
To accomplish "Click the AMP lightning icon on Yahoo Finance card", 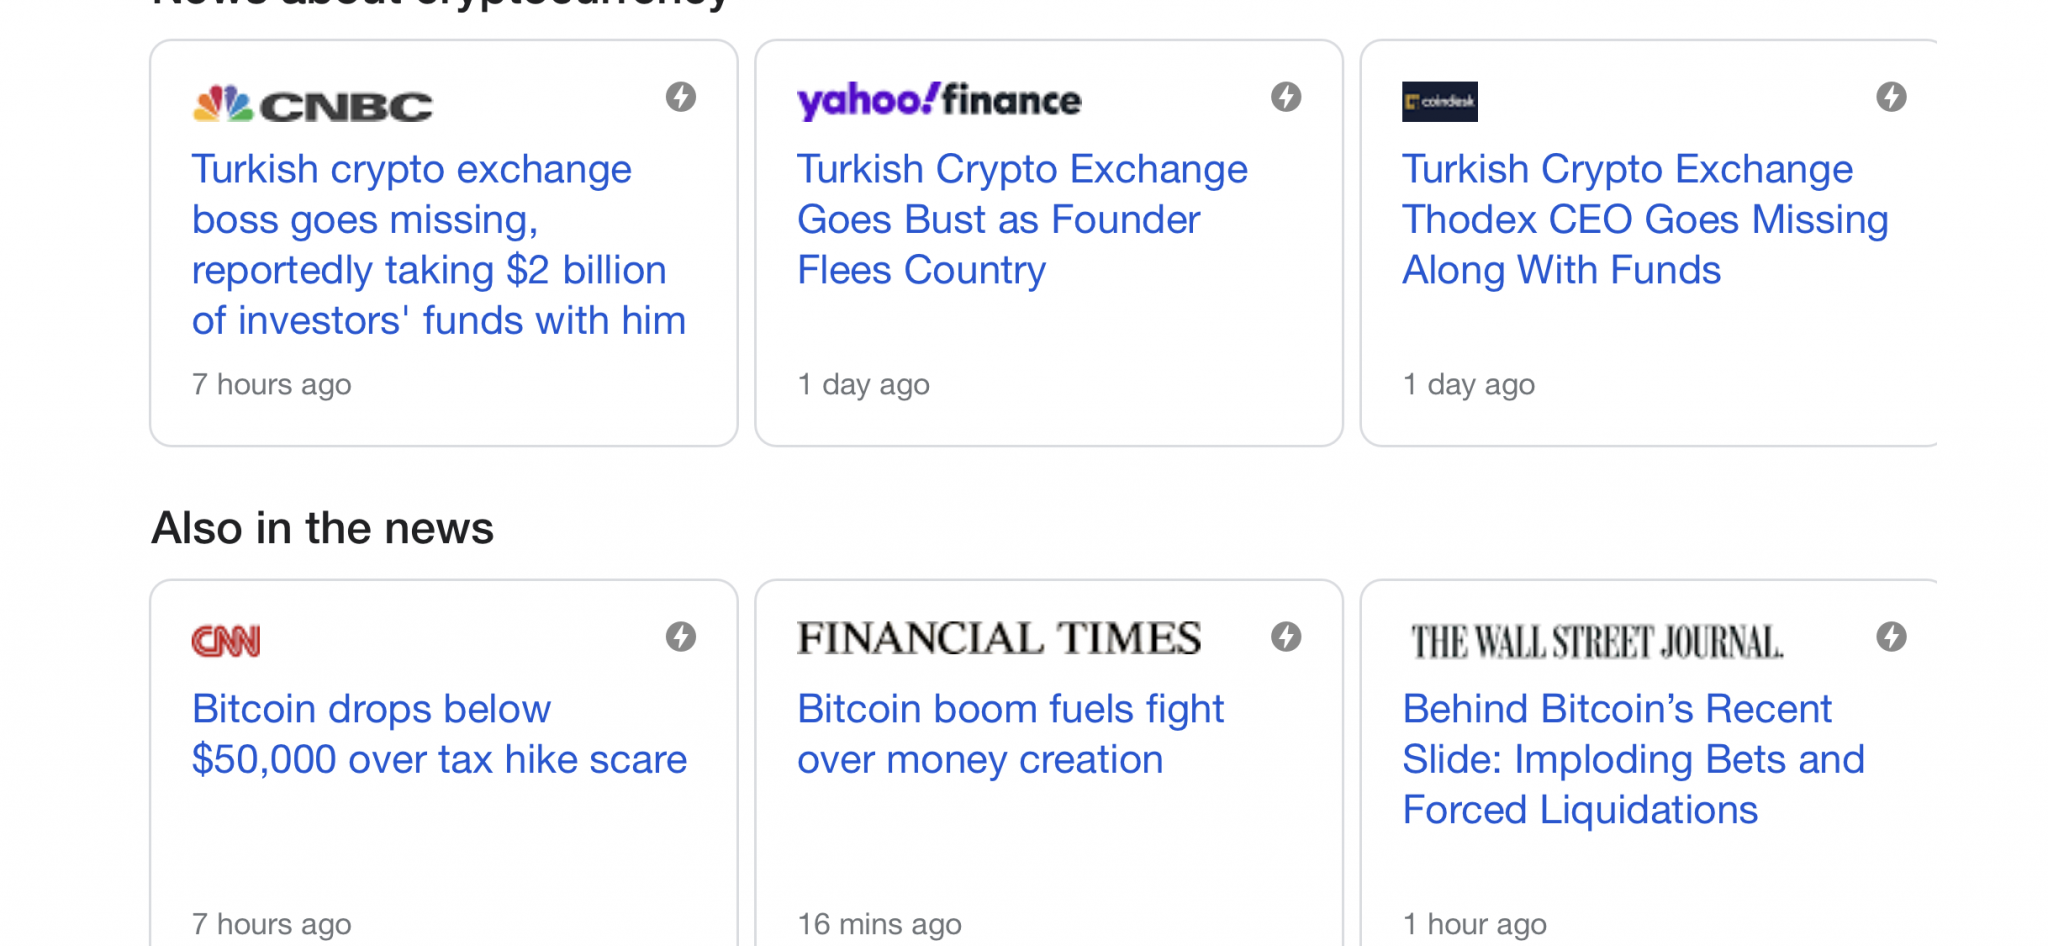I will click(x=1286, y=97).
